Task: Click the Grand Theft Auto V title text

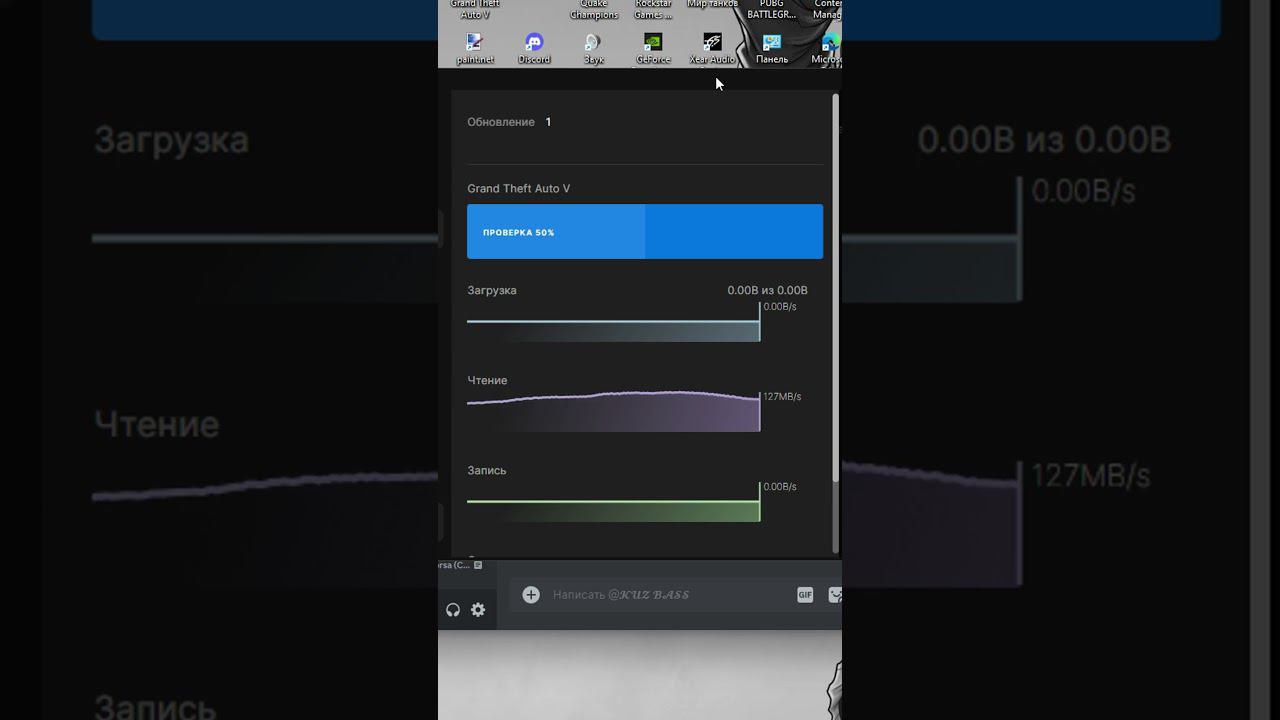Action: pyautogui.click(x=518, y=189)
